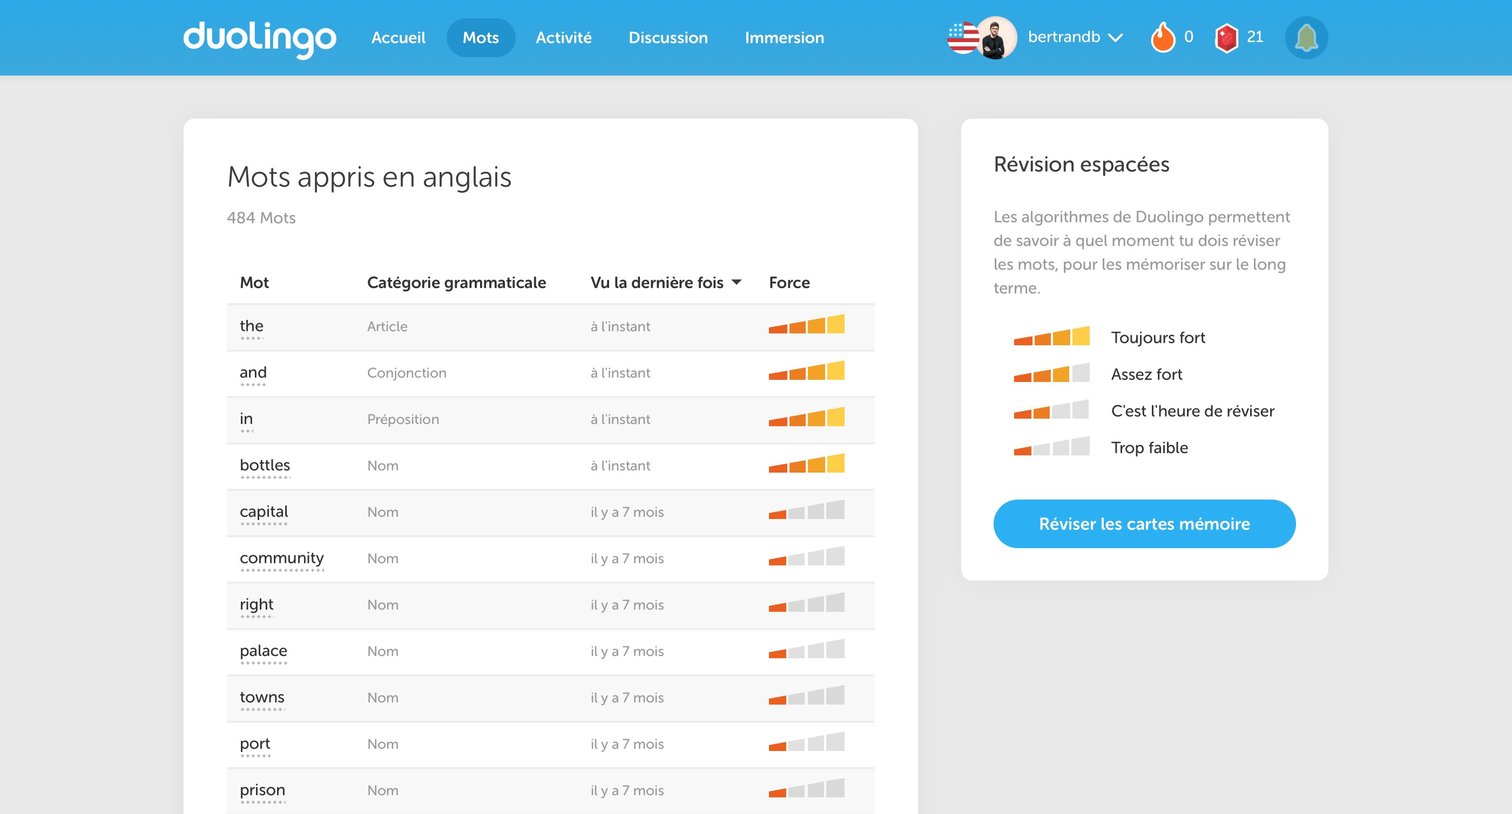Click the word "towns"

coord(262,698)
